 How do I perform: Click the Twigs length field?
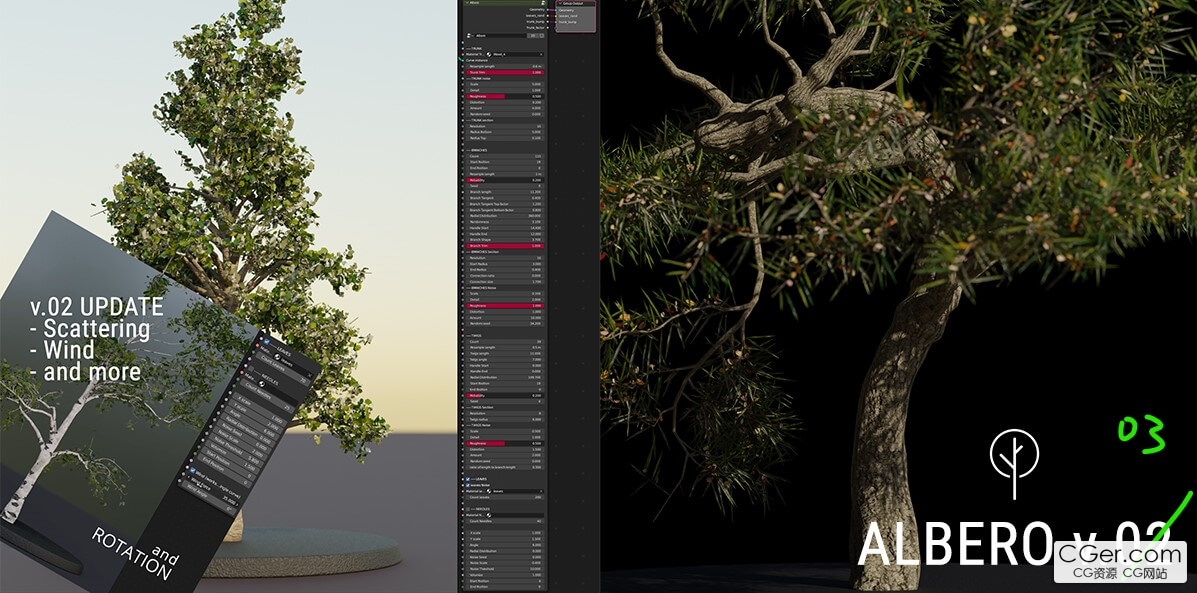[x=505, y=353]
